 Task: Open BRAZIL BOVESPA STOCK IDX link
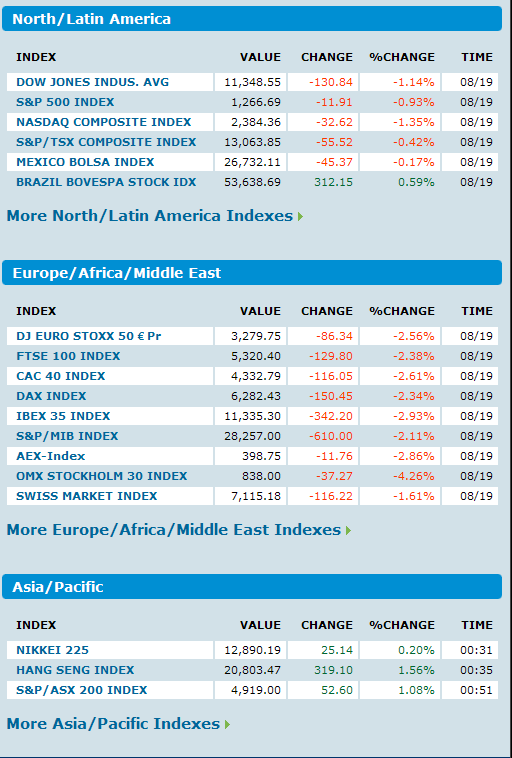tap(106, 182)
